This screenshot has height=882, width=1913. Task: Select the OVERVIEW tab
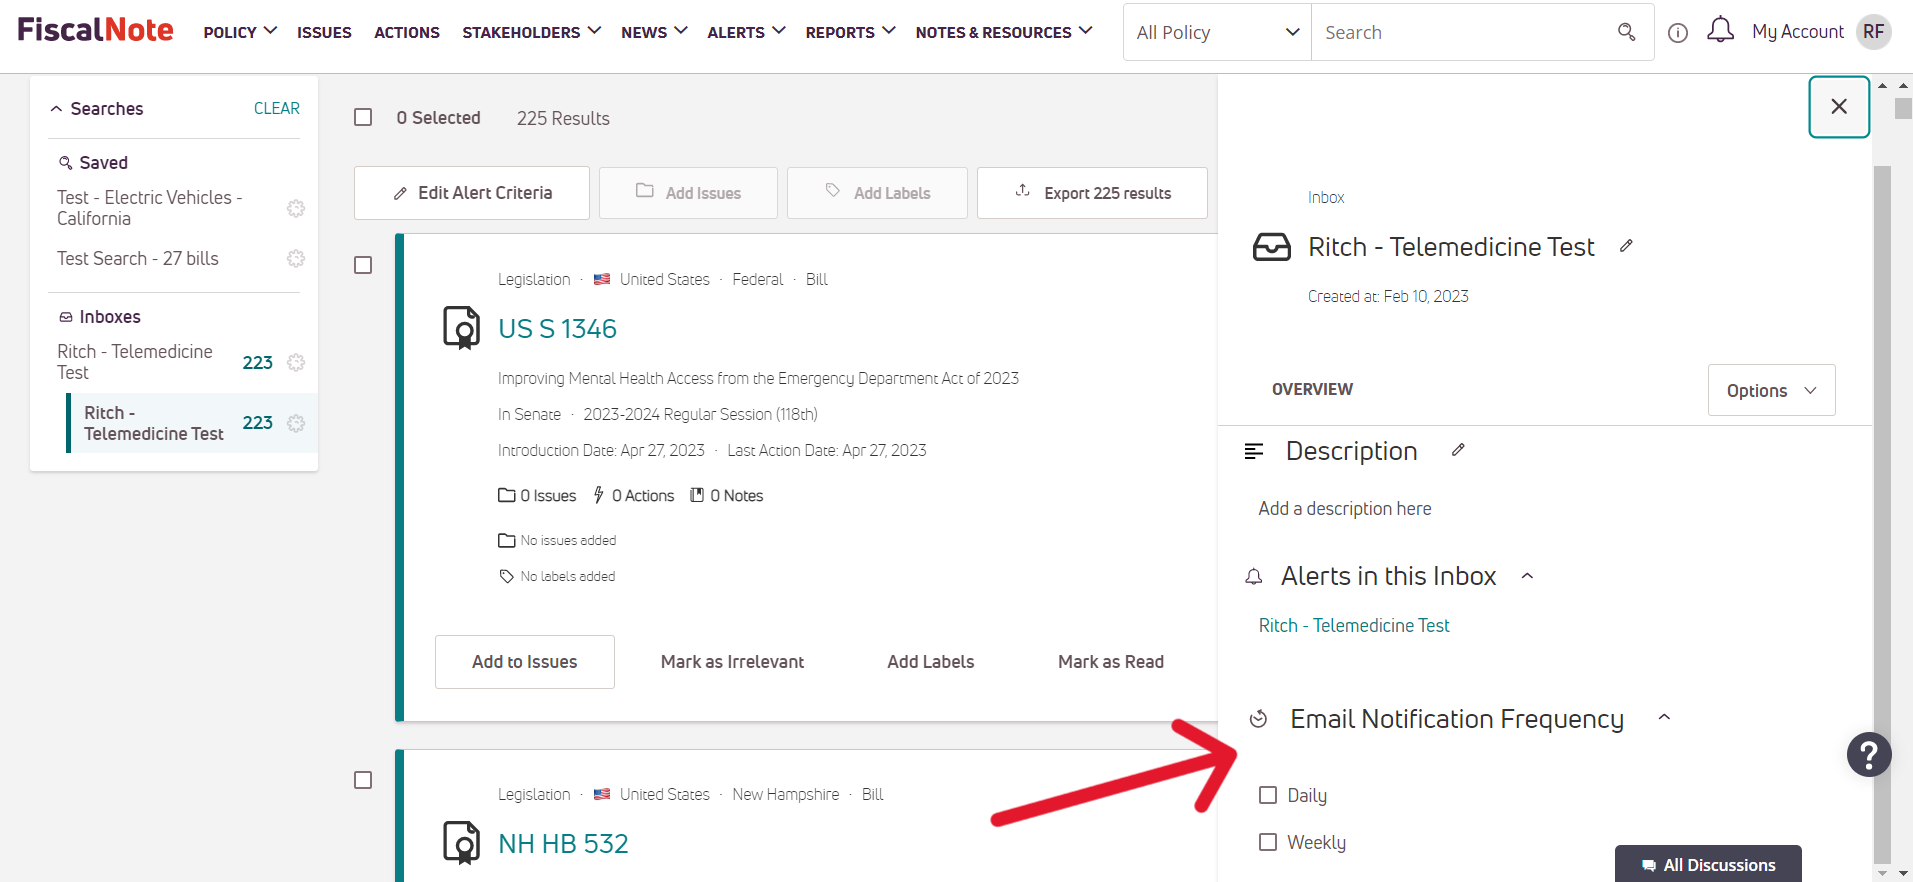coord(1312,389)
